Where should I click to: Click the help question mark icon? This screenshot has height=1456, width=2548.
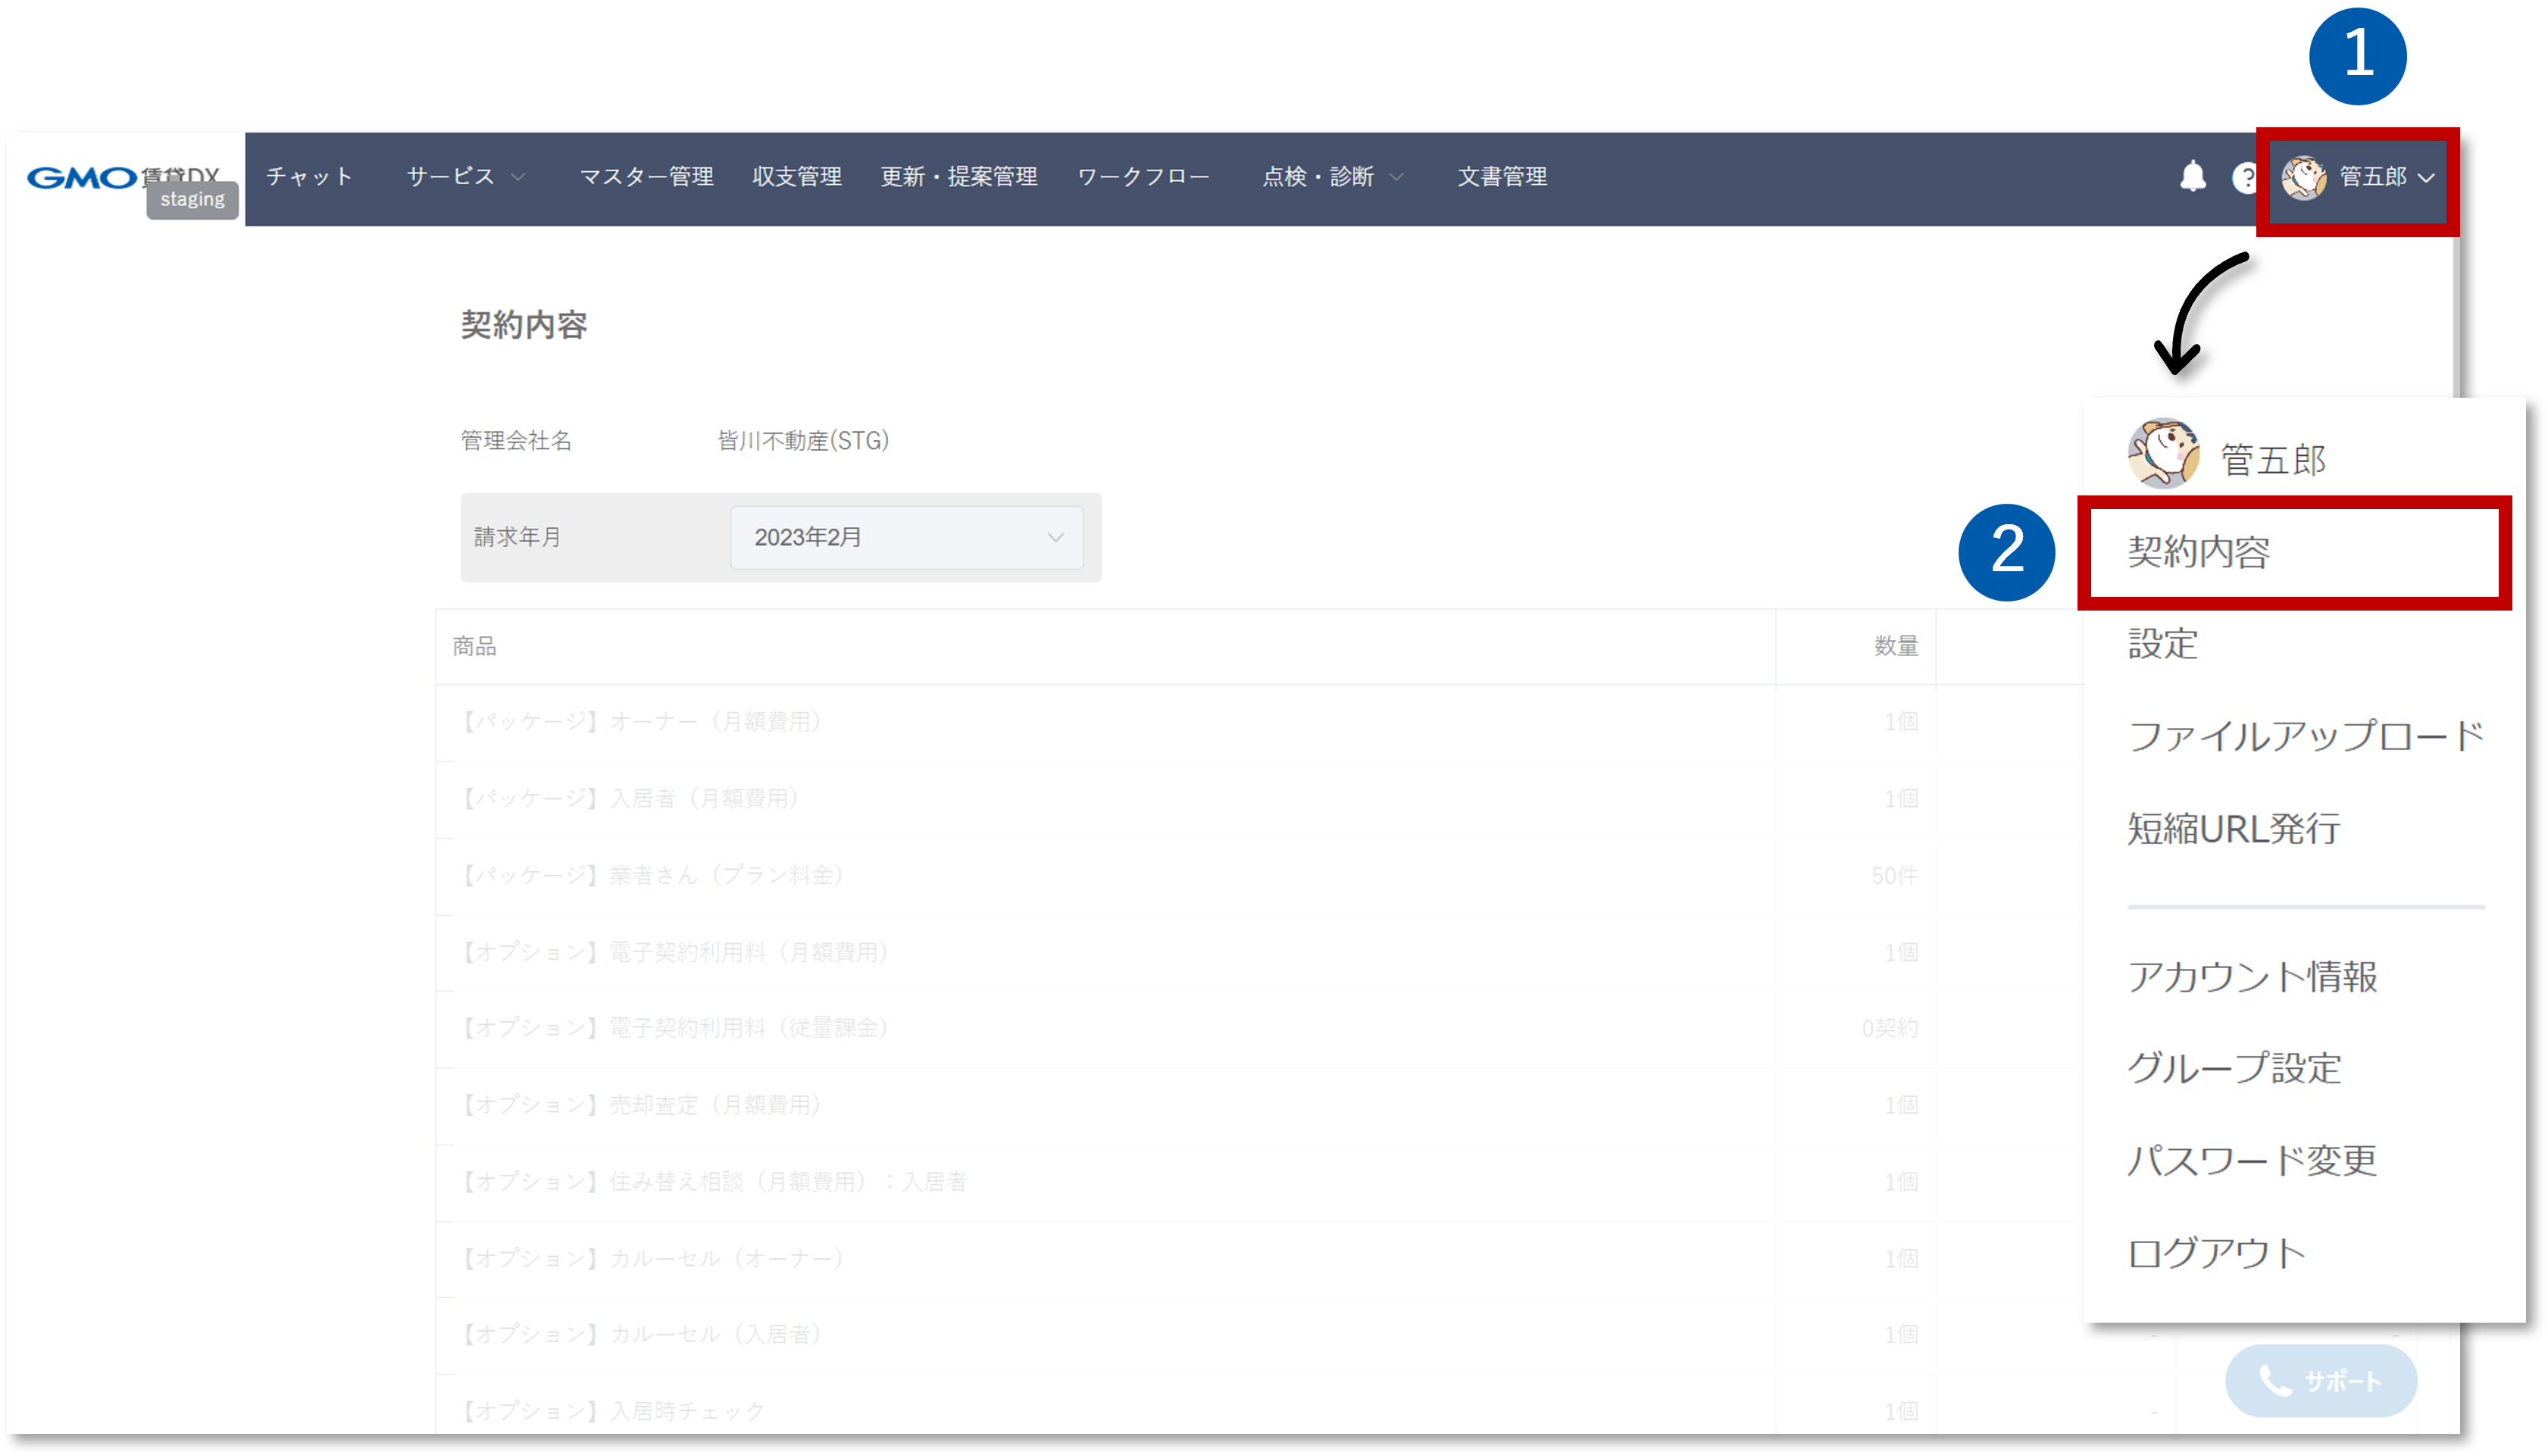[2245, 177]
